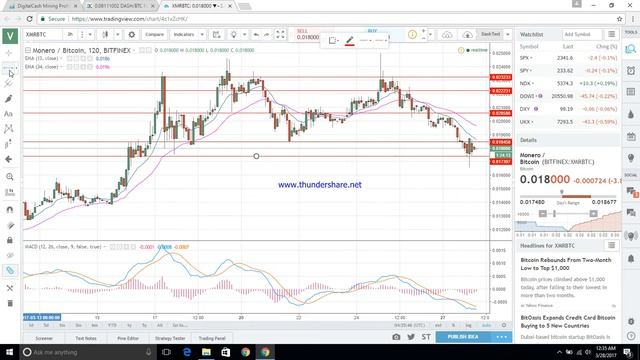Toggle the magnet mode tool
The image size is (640, 360).
click(x=9, y=210)
